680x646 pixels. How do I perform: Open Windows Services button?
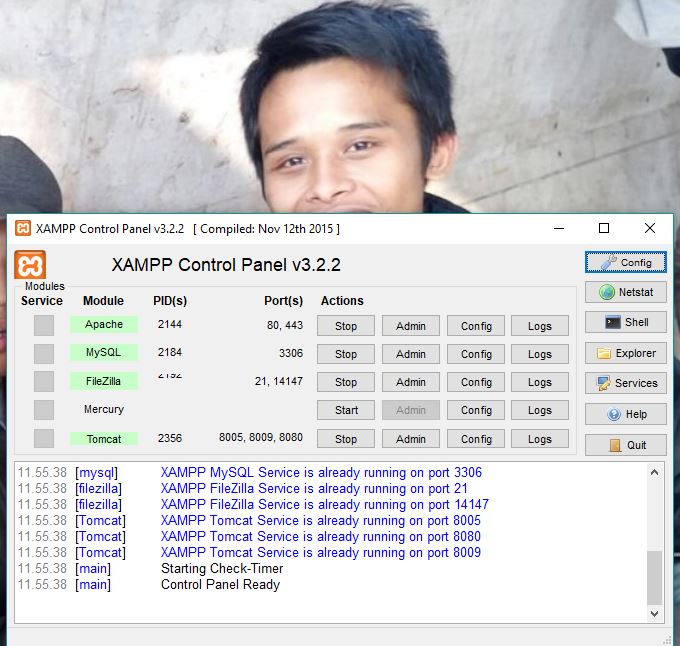(x=625, y=383)
